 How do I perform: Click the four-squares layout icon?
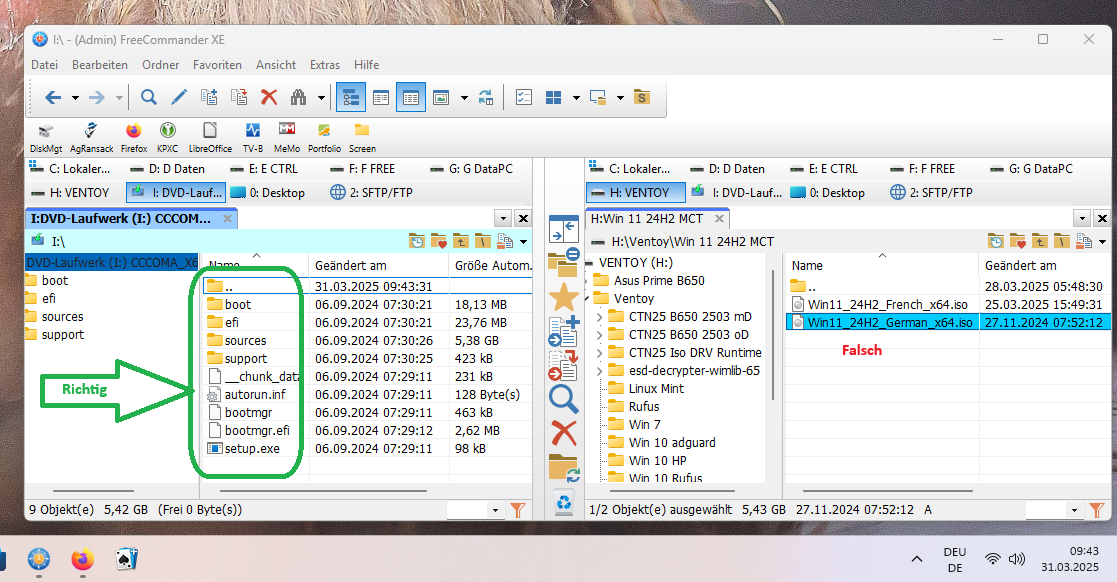pyautogui.click(x=554, y=98)
